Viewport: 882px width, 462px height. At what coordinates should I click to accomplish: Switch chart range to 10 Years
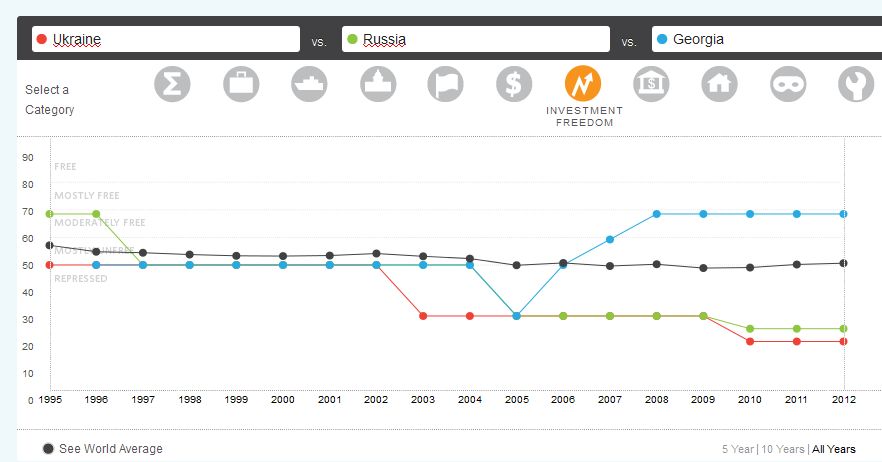tap(782, 449)
